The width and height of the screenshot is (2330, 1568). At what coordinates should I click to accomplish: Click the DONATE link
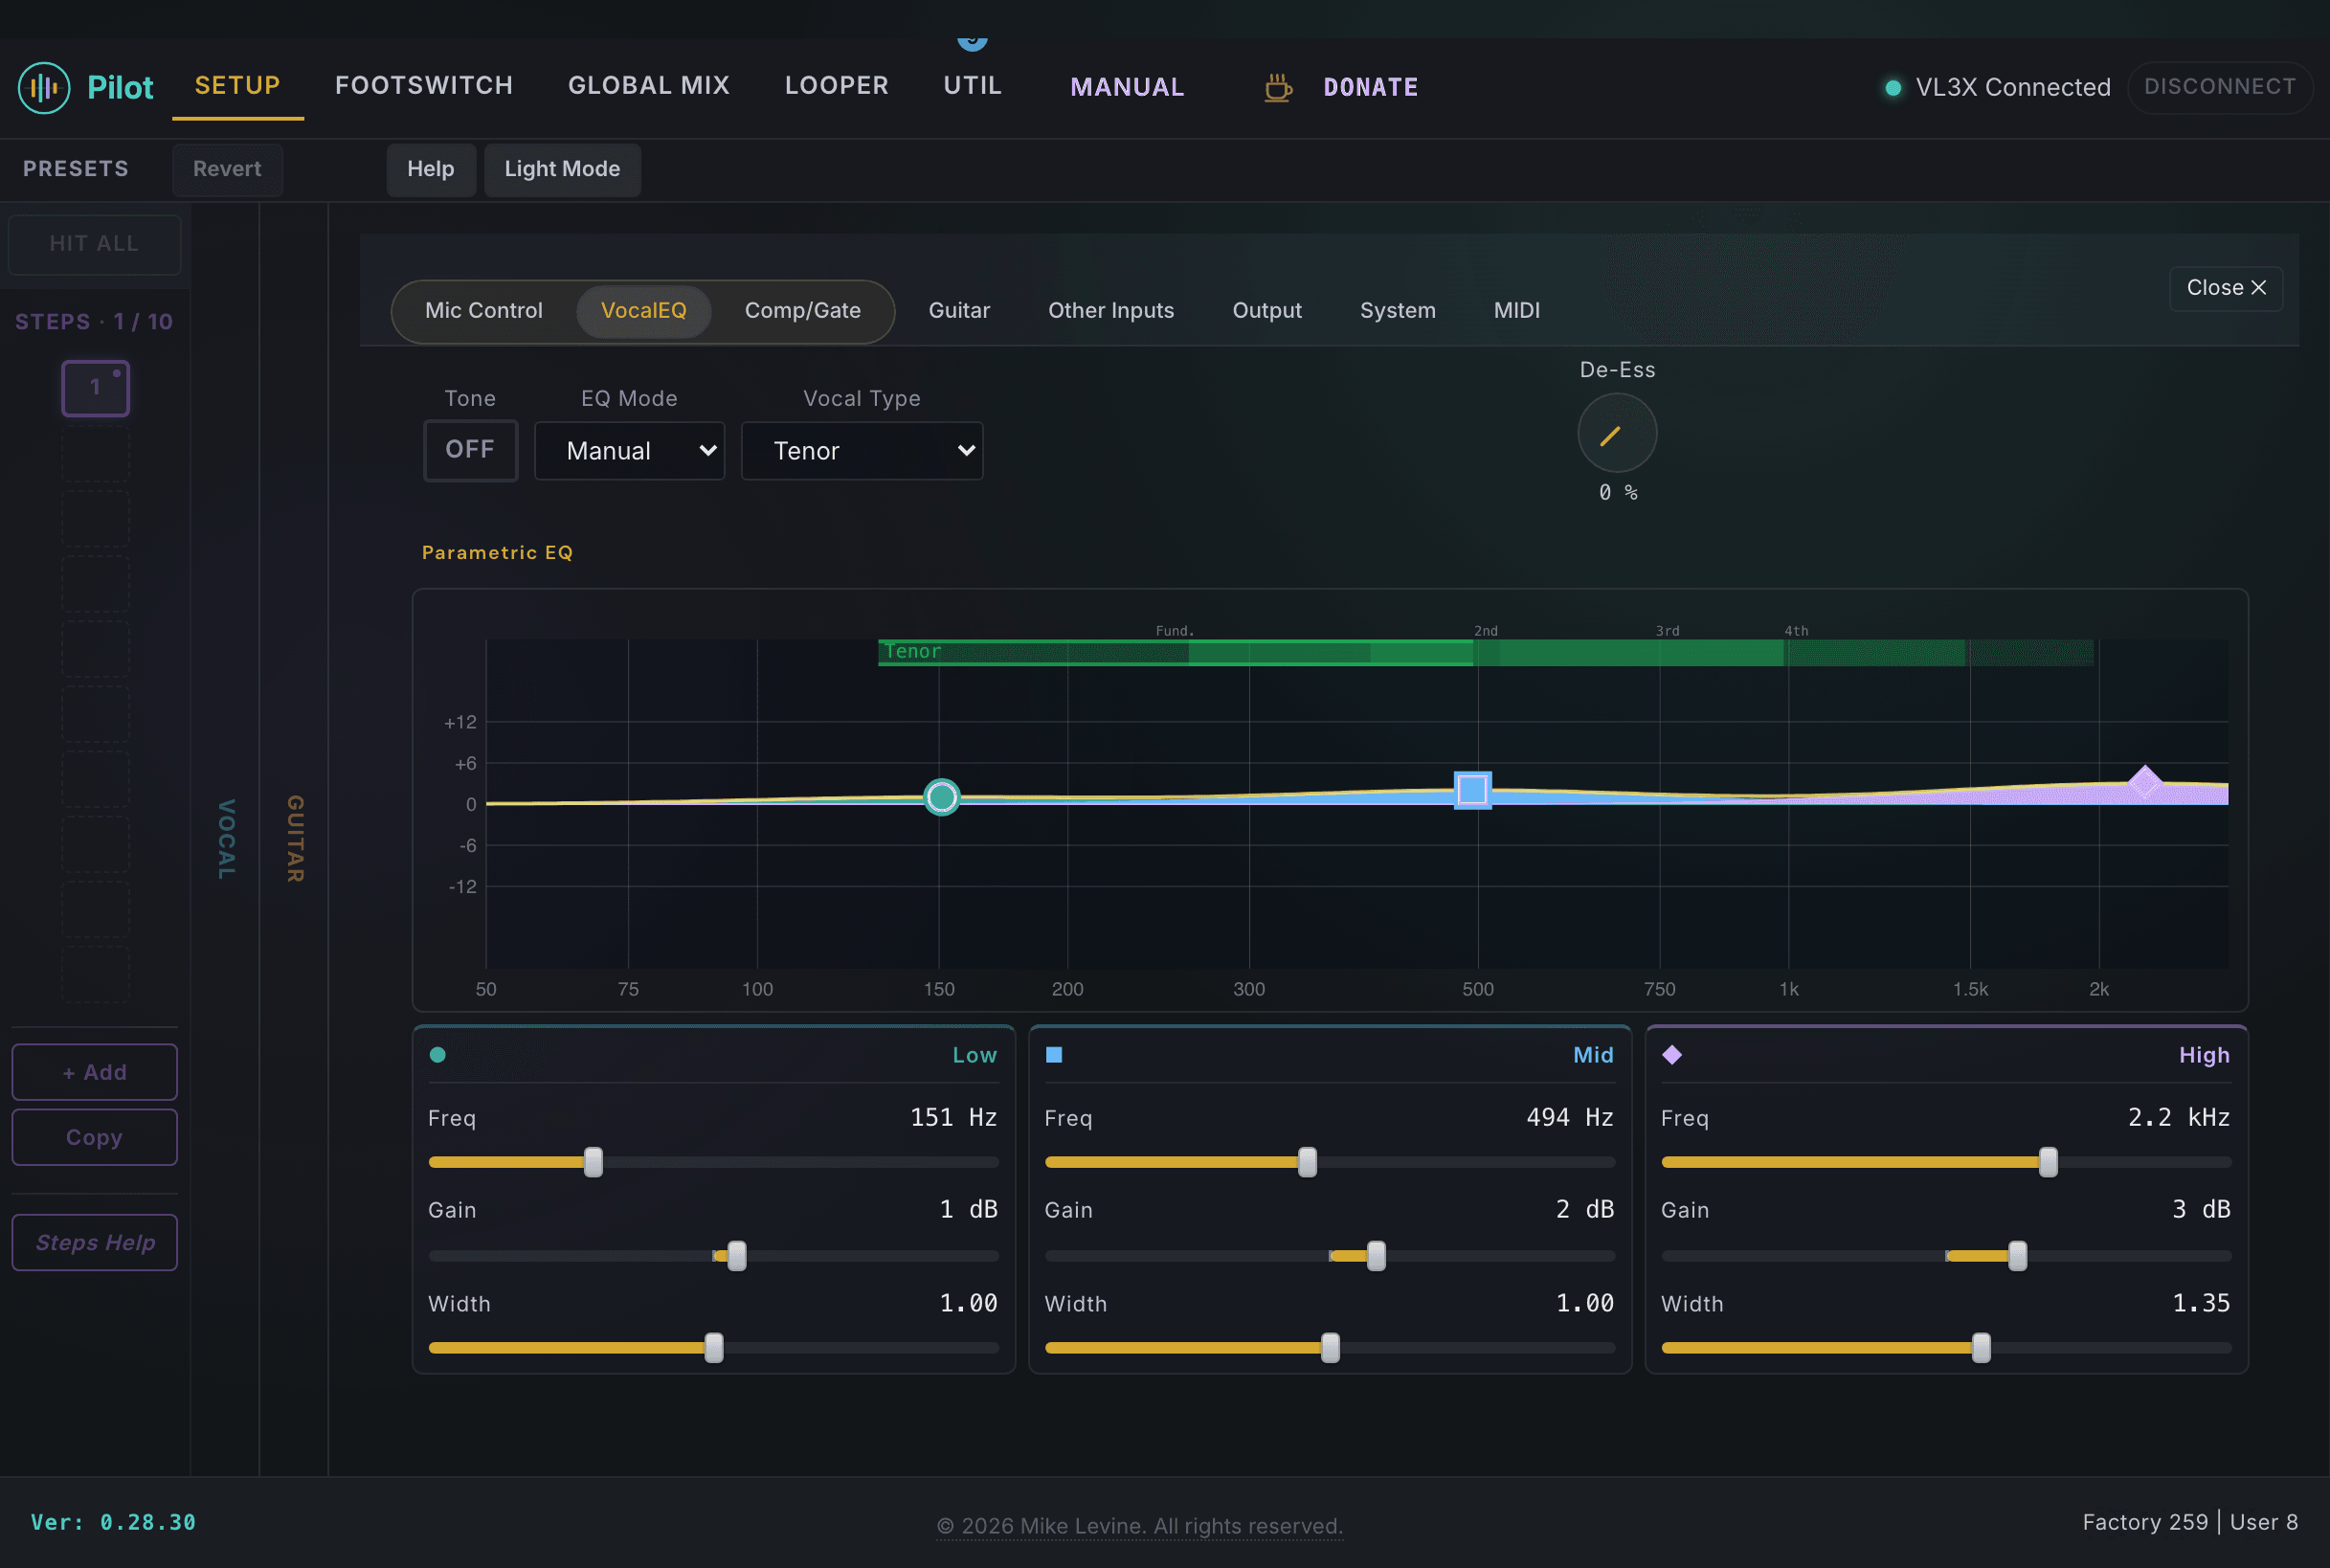(1370, 88)
